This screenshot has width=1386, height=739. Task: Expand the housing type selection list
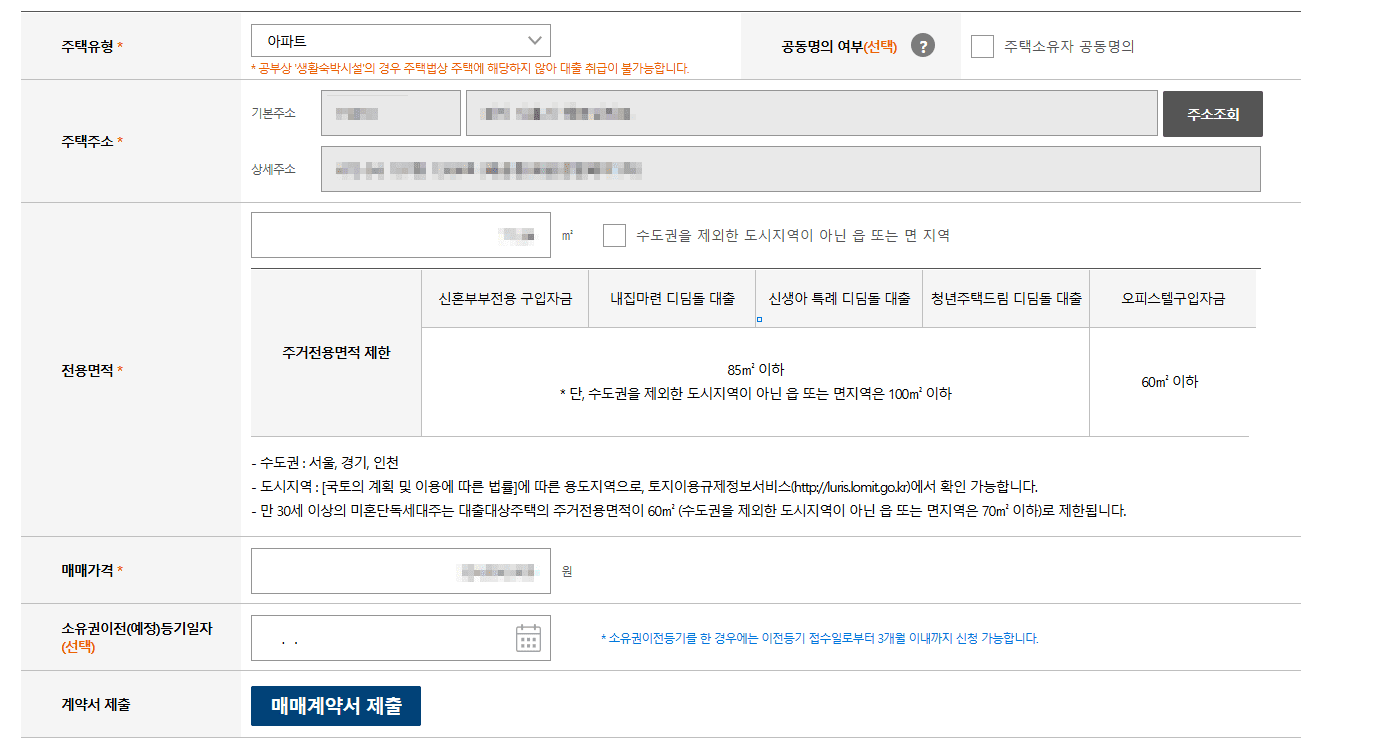[400, 40]
